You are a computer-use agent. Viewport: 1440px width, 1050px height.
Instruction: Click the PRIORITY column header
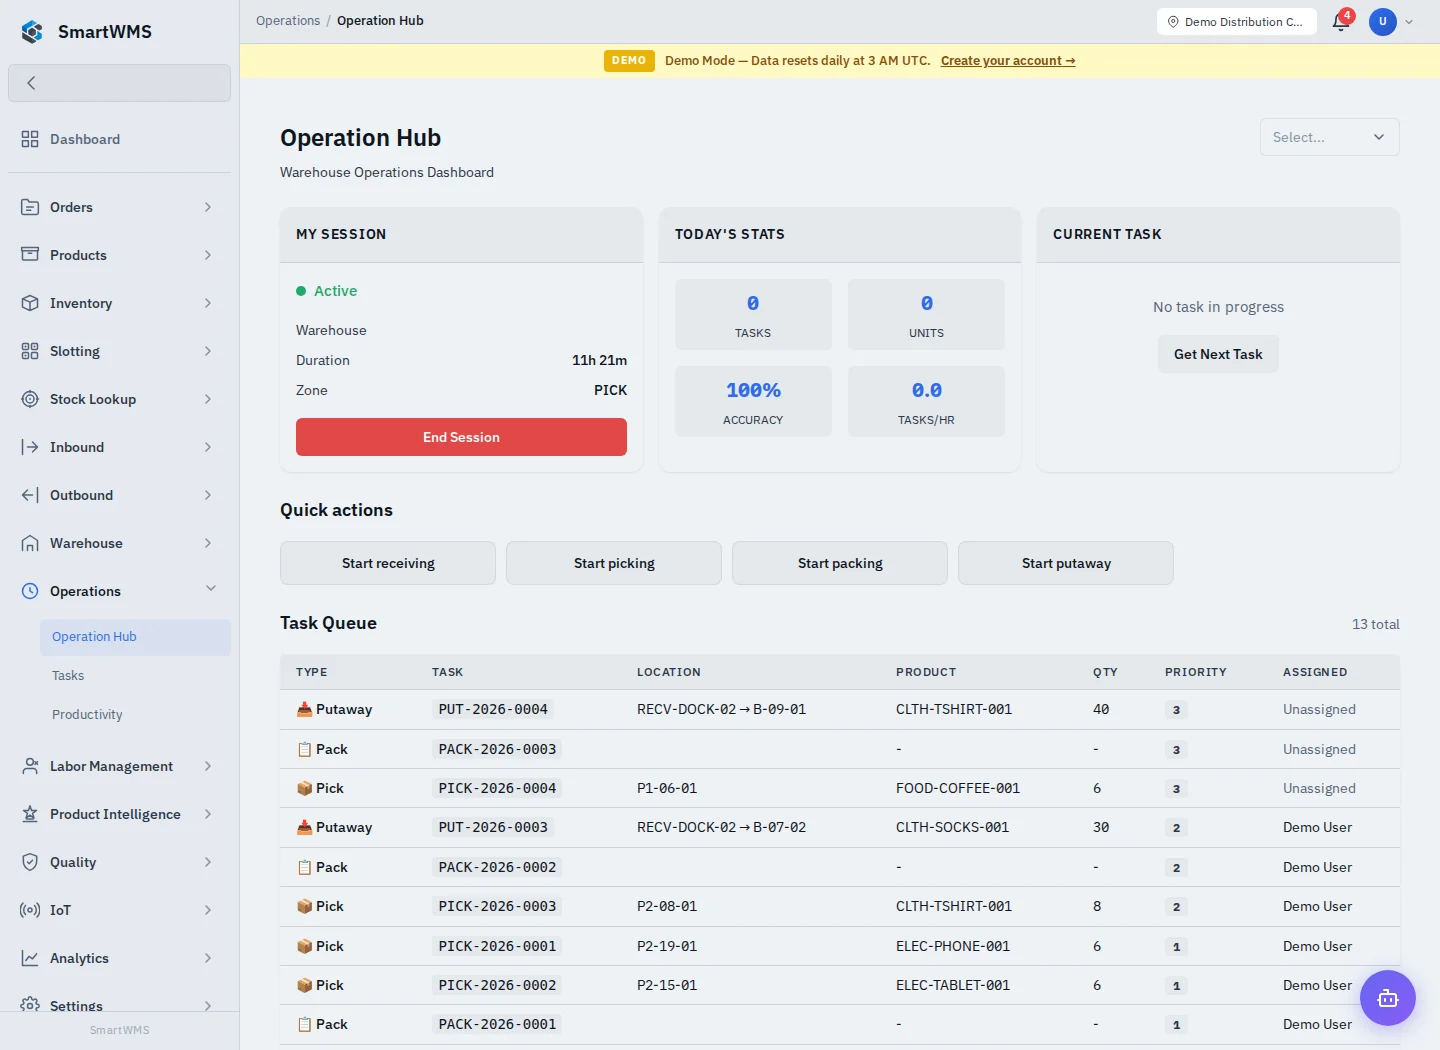(1196, 672)
